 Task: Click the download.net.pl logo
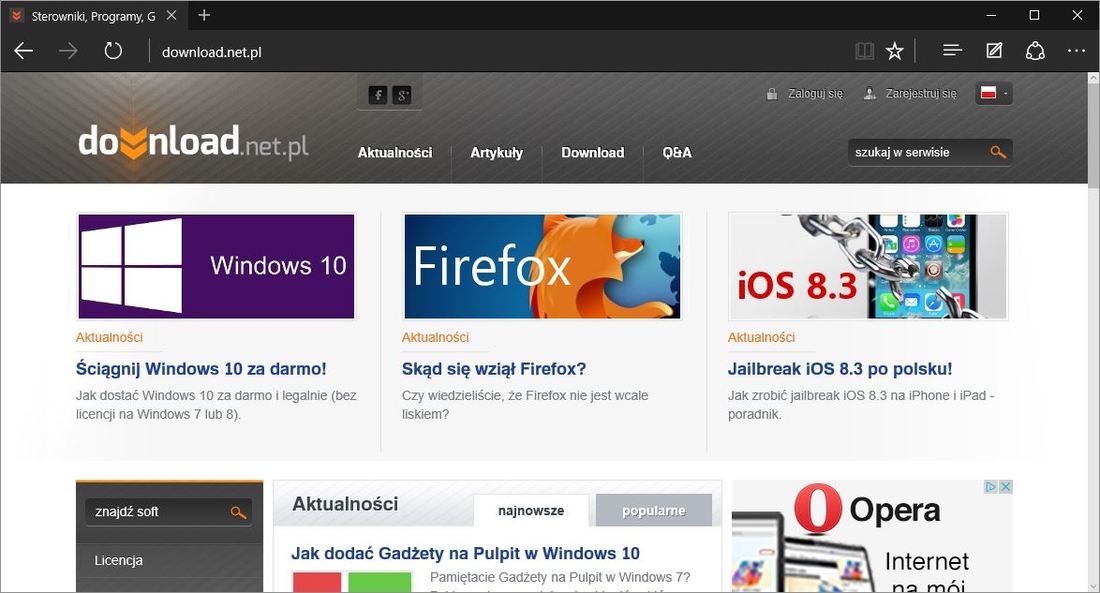click(193, 143)
